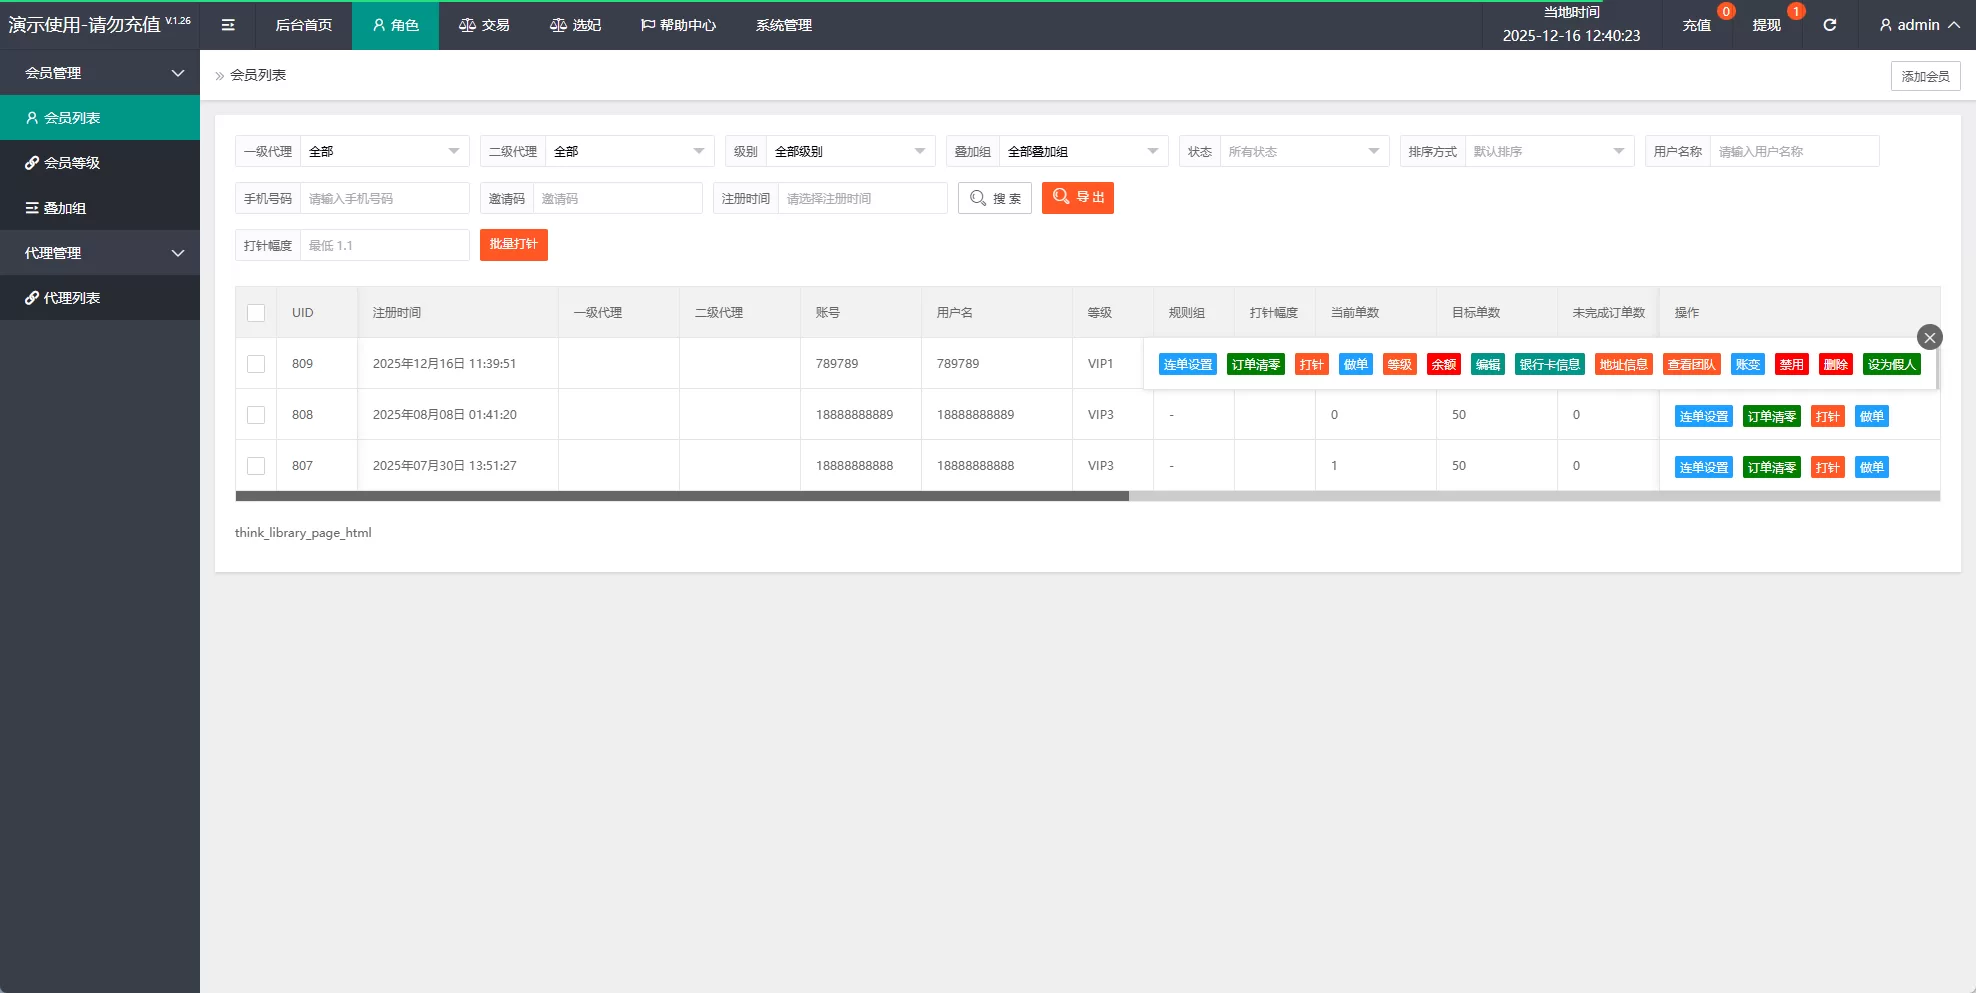The width and height of the screenshot is (1976, 993).
Task: Click the refresh icon in top bar
Action: tap(1829, 25)
